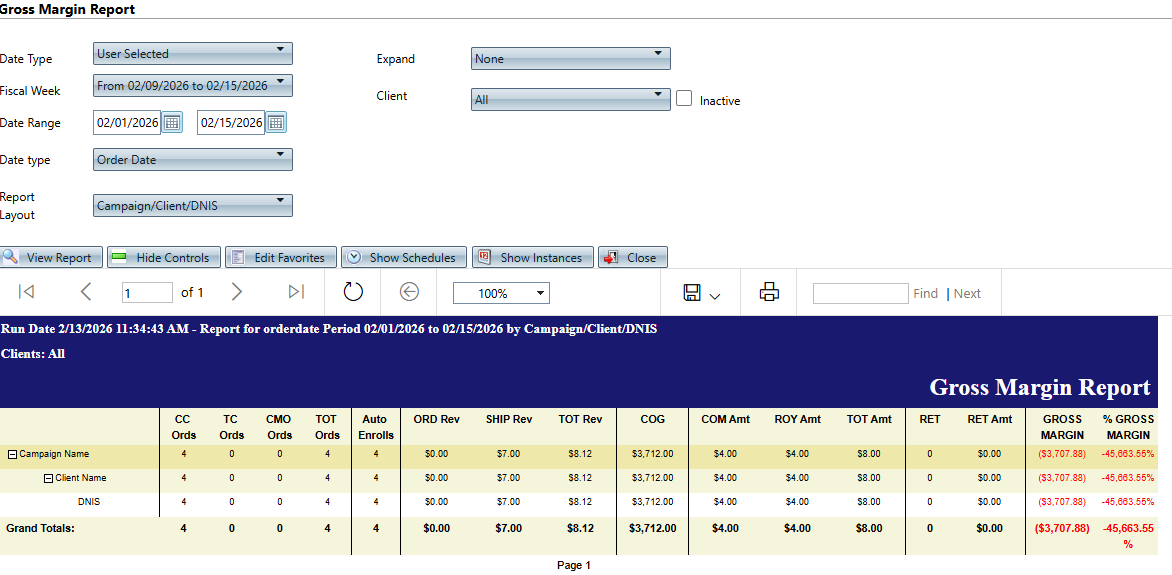Open the Report Layout dropdown
Screen dimensions: 1172x575
pyautogui.click(x=192, y=205)
